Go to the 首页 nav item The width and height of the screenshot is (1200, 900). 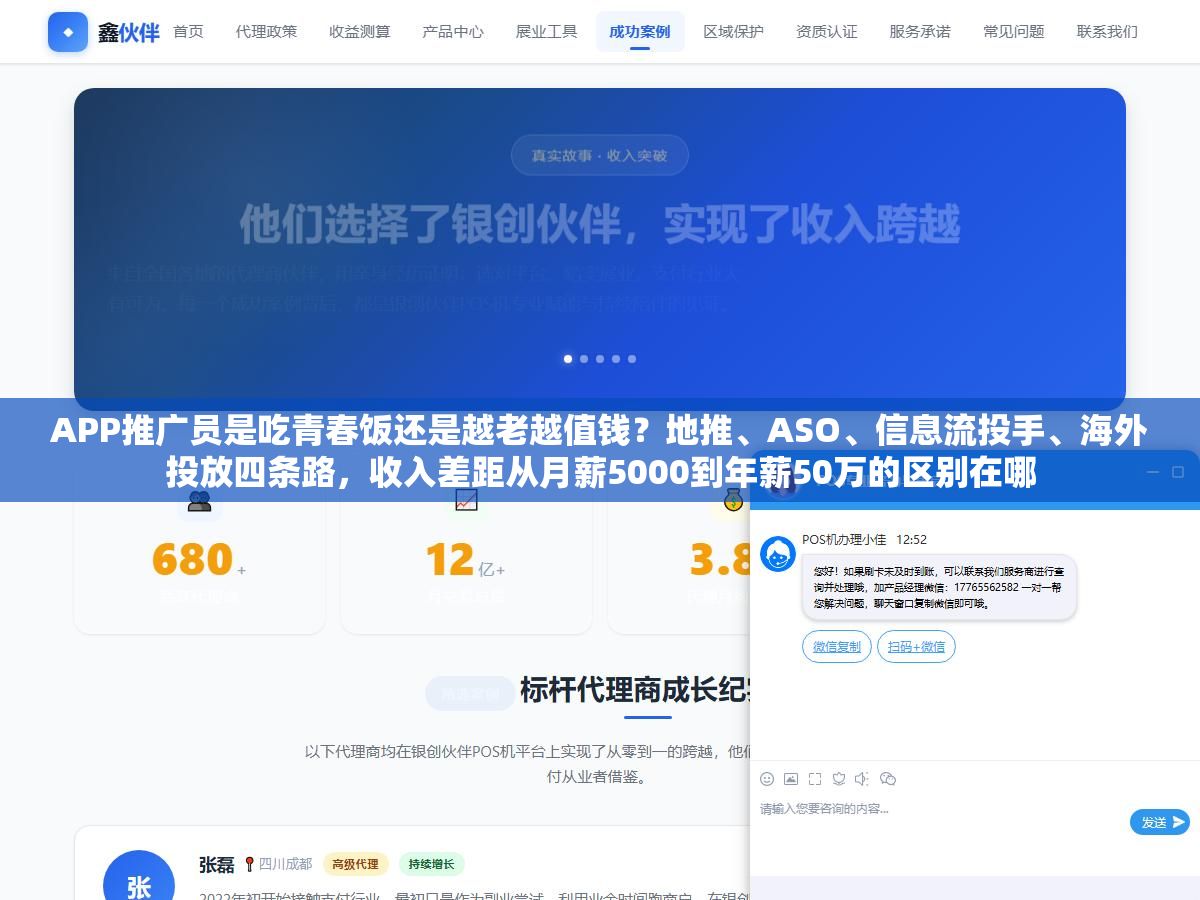tap(188, 32)
